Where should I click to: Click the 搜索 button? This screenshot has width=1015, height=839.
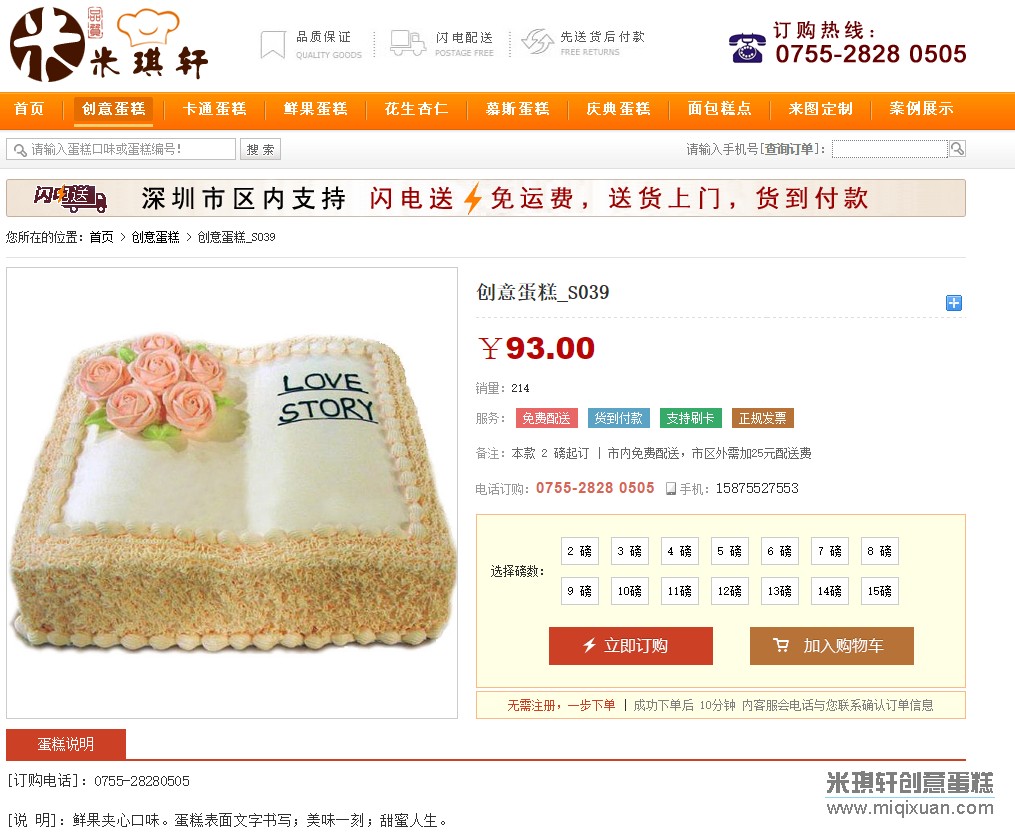[x=260, y=150]
